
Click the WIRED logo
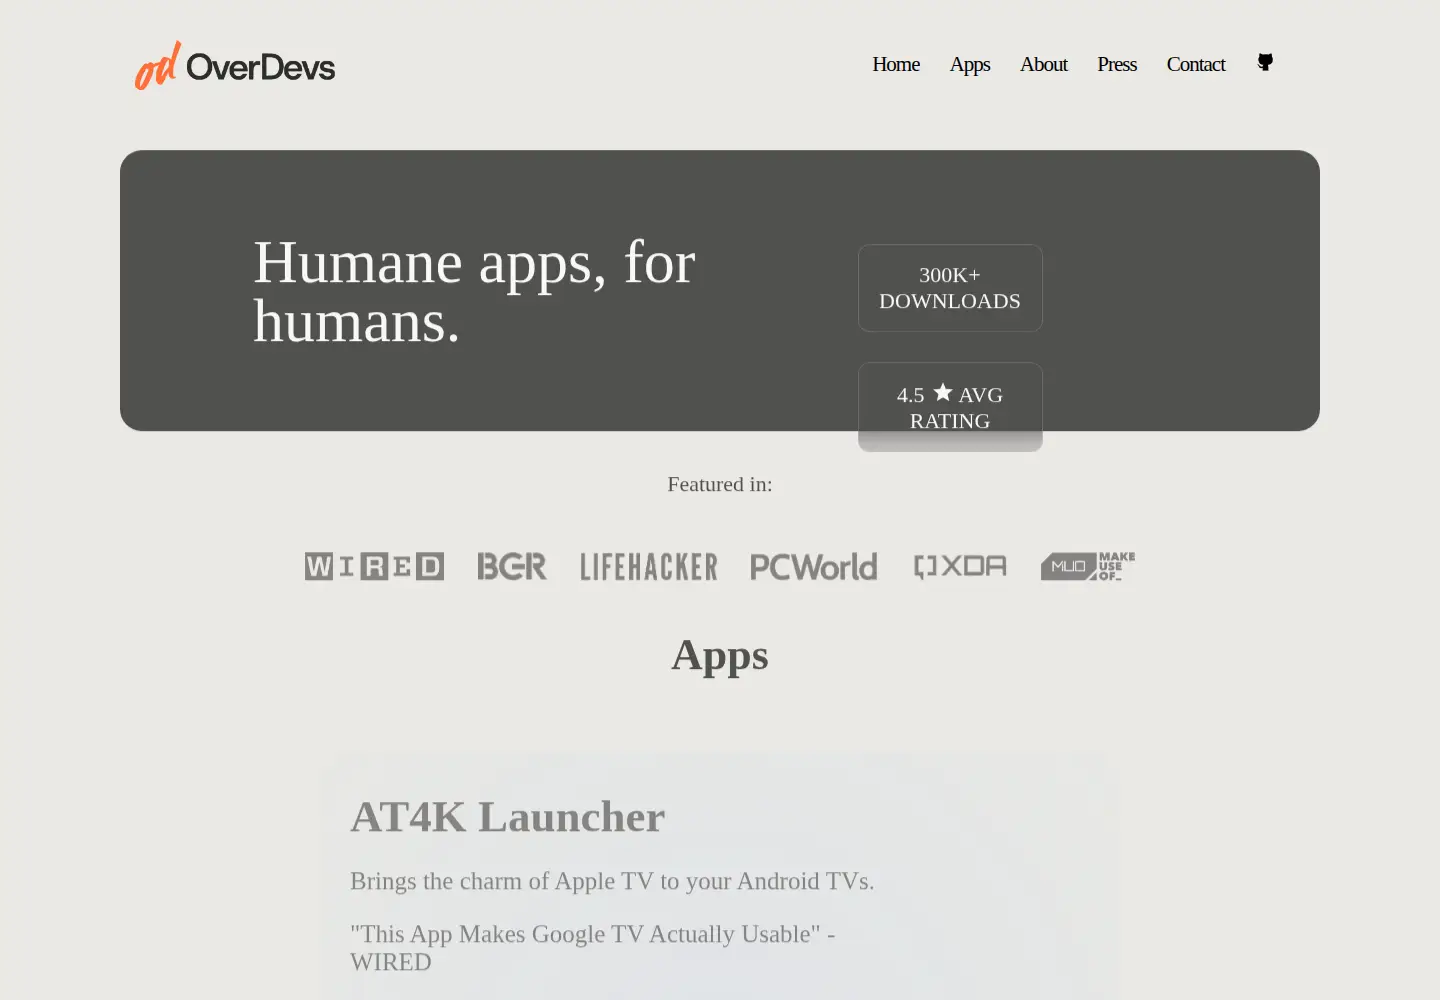click(x=374, y=567)
